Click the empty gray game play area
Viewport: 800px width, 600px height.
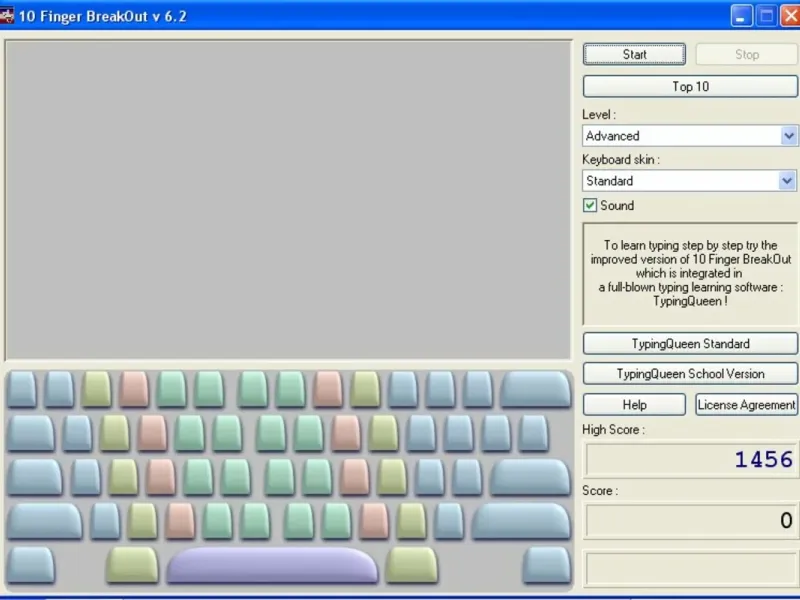click(x=288, y=200)
